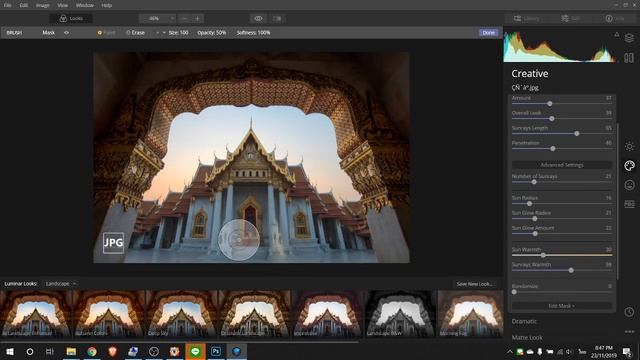This screenshot has width=640, height=360.
Task: Open the Window menu
Action: (x=84, y=5)
